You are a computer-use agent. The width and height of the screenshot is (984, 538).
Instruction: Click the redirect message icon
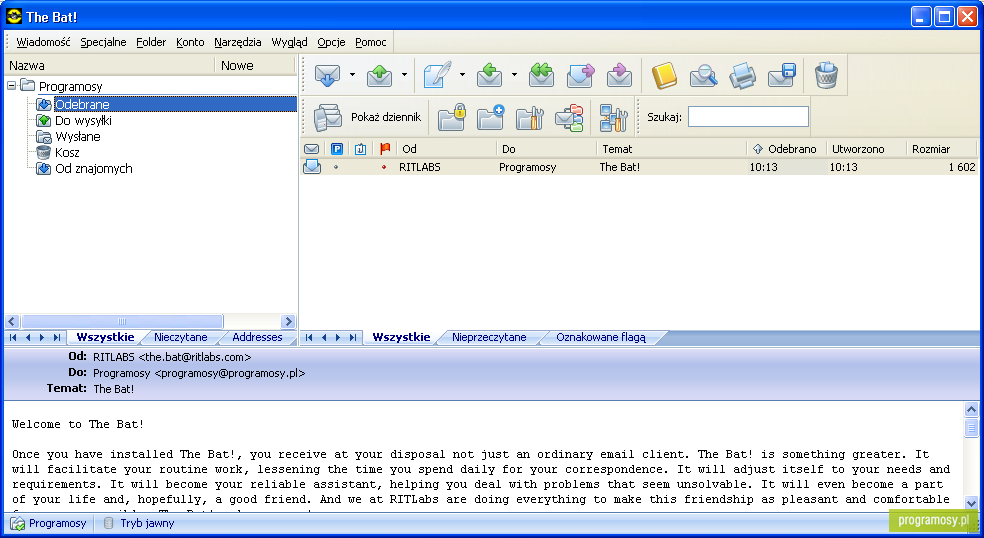tap(619, 75)
